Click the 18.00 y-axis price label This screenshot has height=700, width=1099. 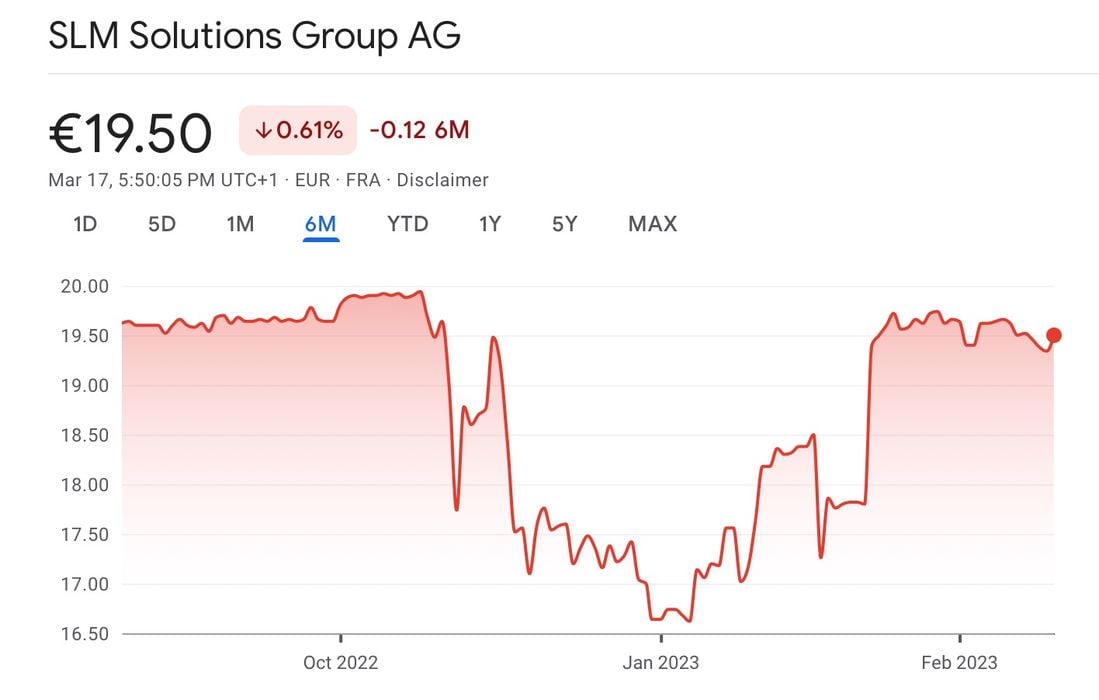pos(84,485)
